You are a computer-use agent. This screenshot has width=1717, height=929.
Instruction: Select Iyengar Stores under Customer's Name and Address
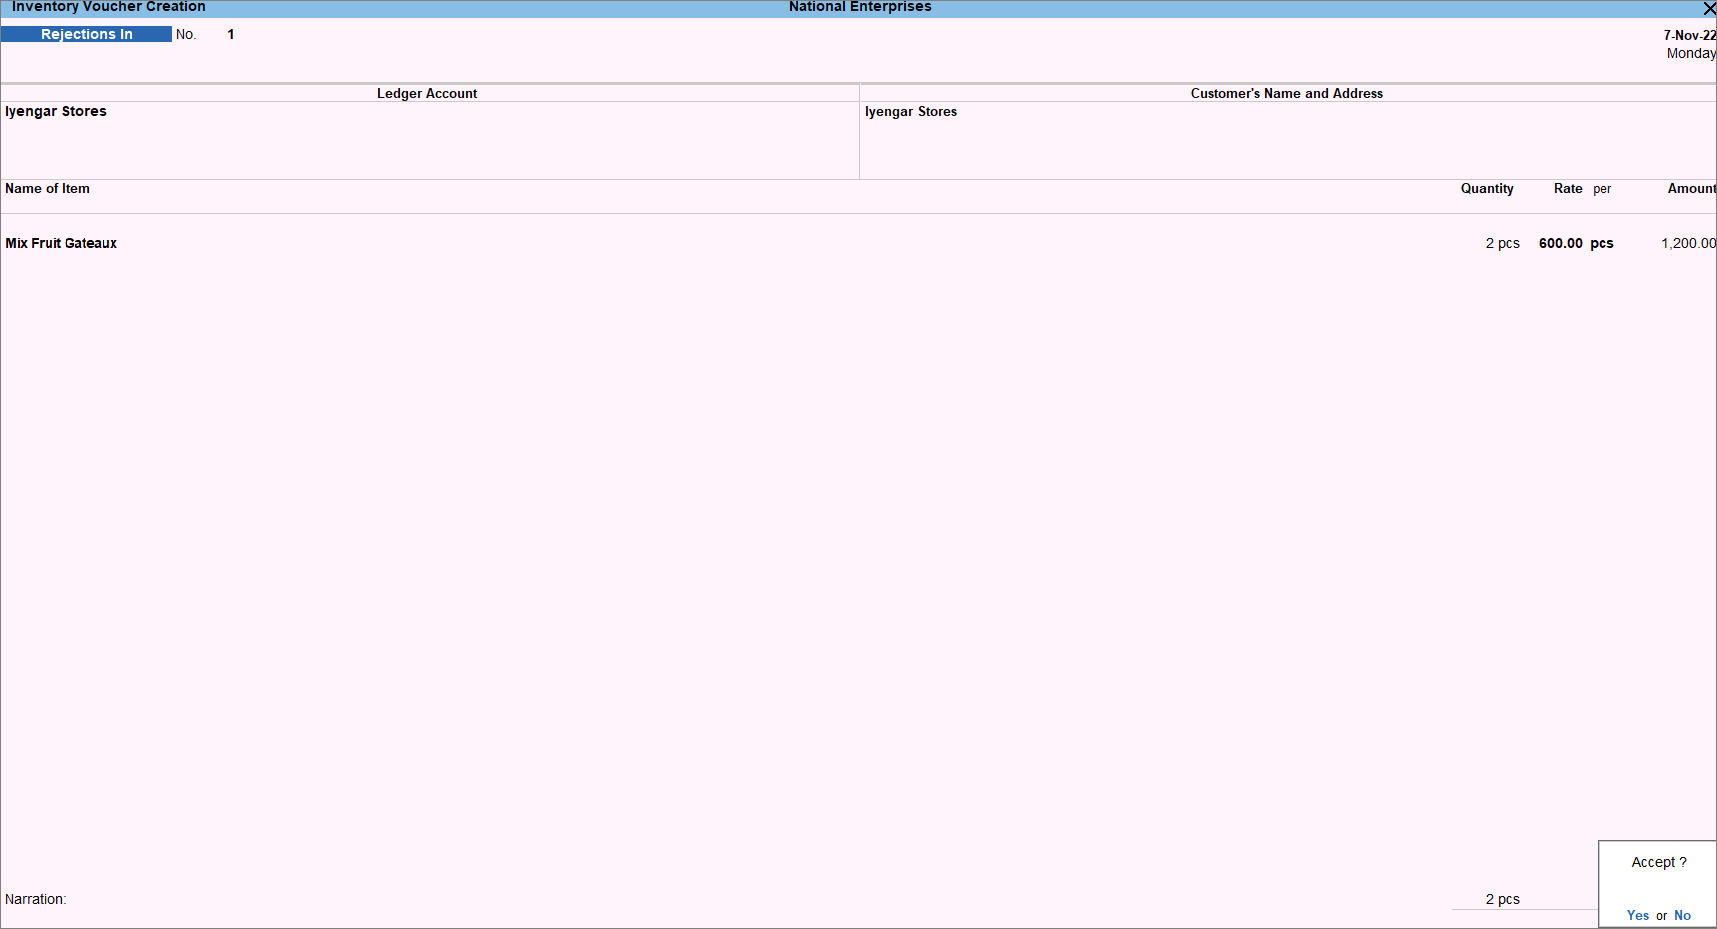tap(911, 111)
